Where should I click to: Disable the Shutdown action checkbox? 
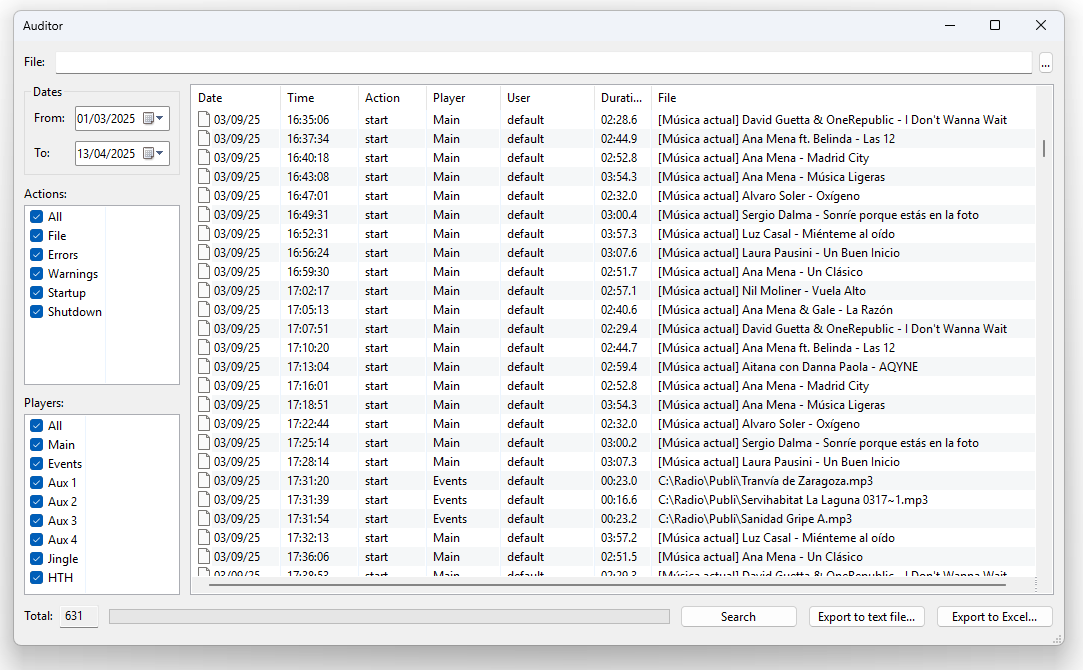click(x=37, y=312)
